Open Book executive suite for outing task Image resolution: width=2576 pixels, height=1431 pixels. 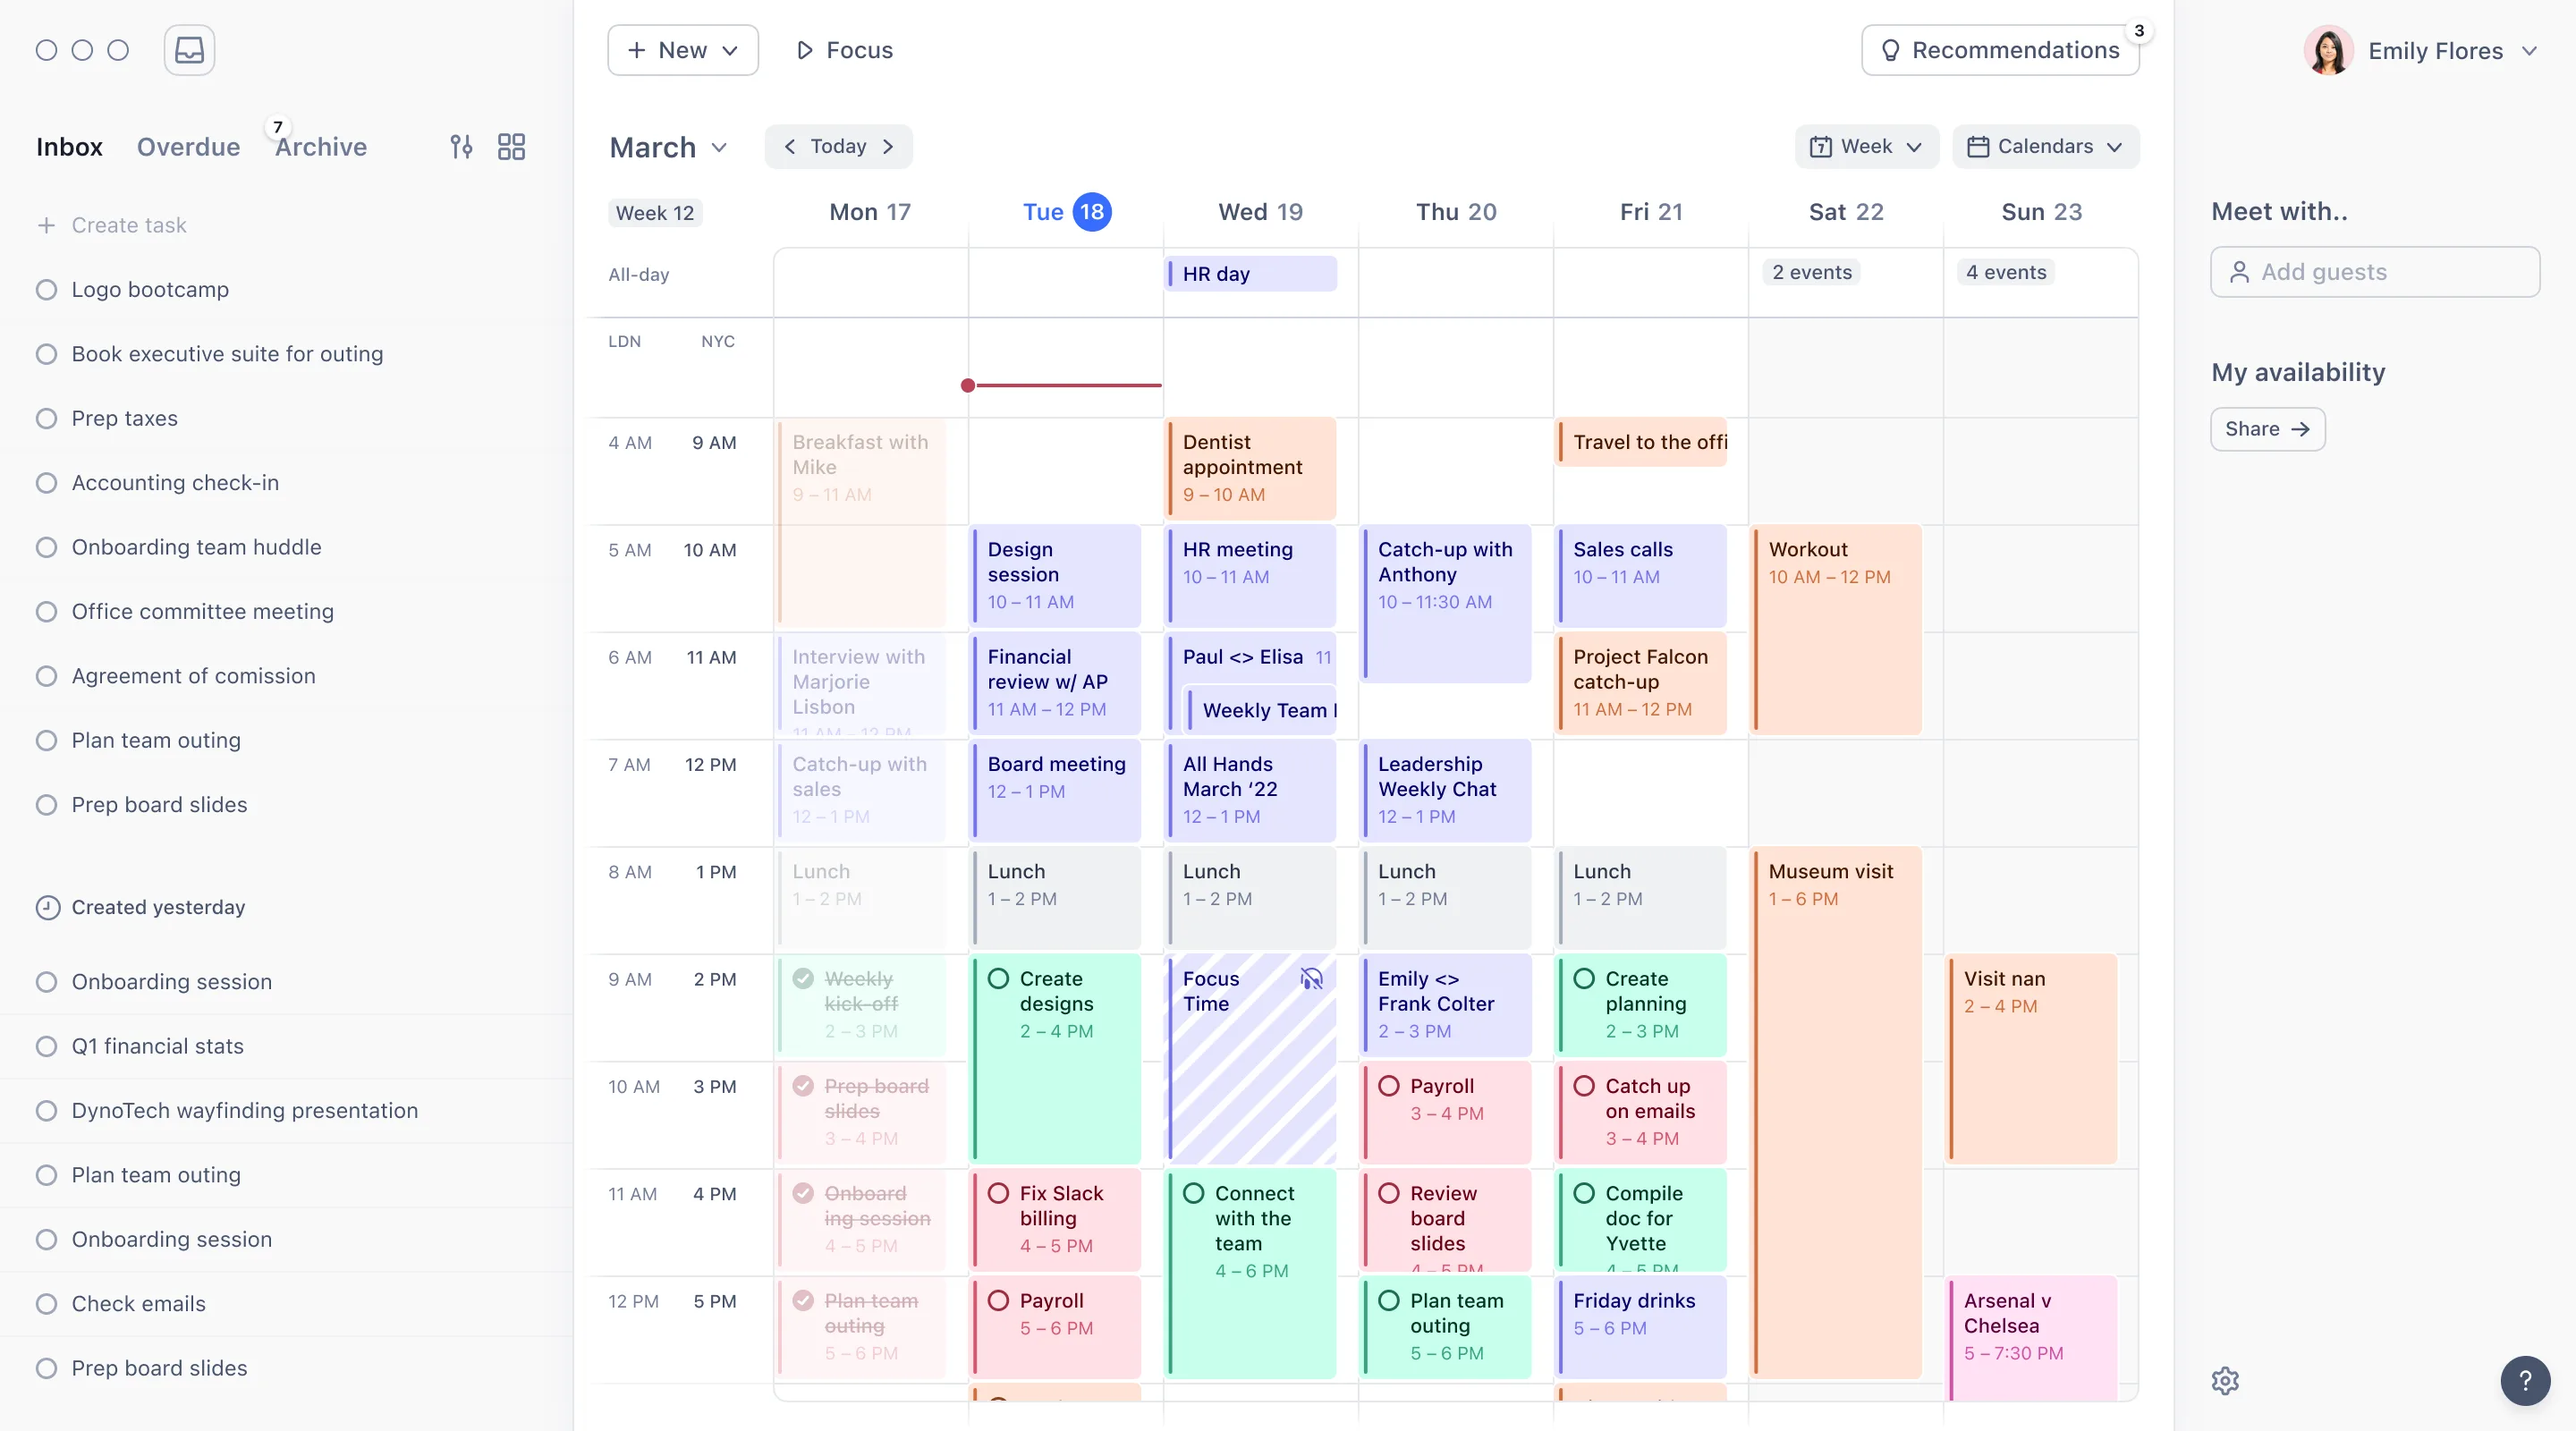pyautogui.click(x=227, y=354)
